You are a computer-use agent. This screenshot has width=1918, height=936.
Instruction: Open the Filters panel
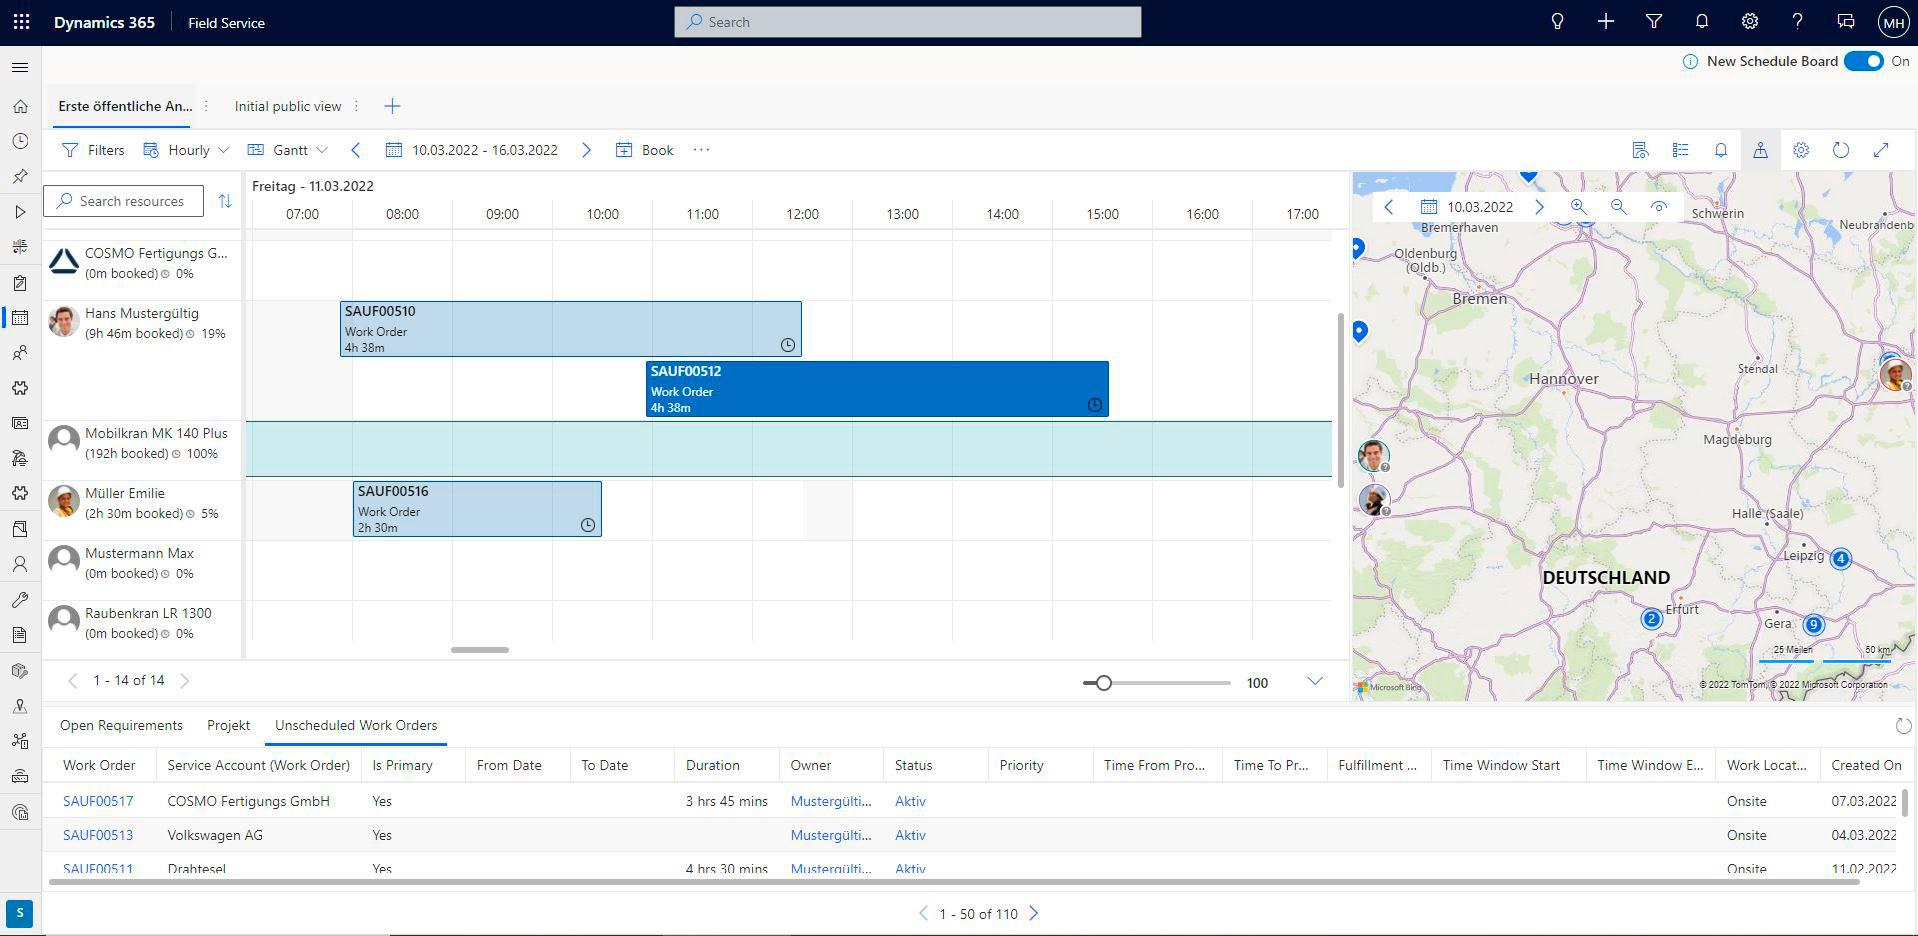(x=93, y=150)
